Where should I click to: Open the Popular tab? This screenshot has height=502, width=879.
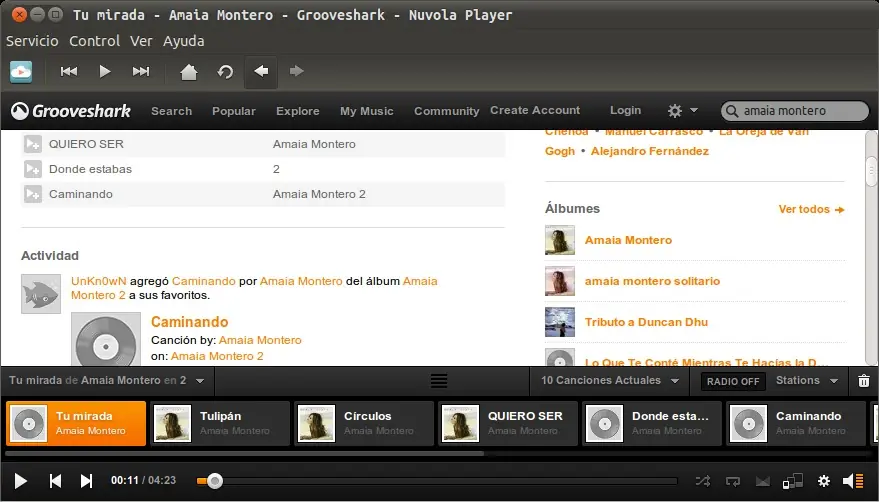point(234,111)
